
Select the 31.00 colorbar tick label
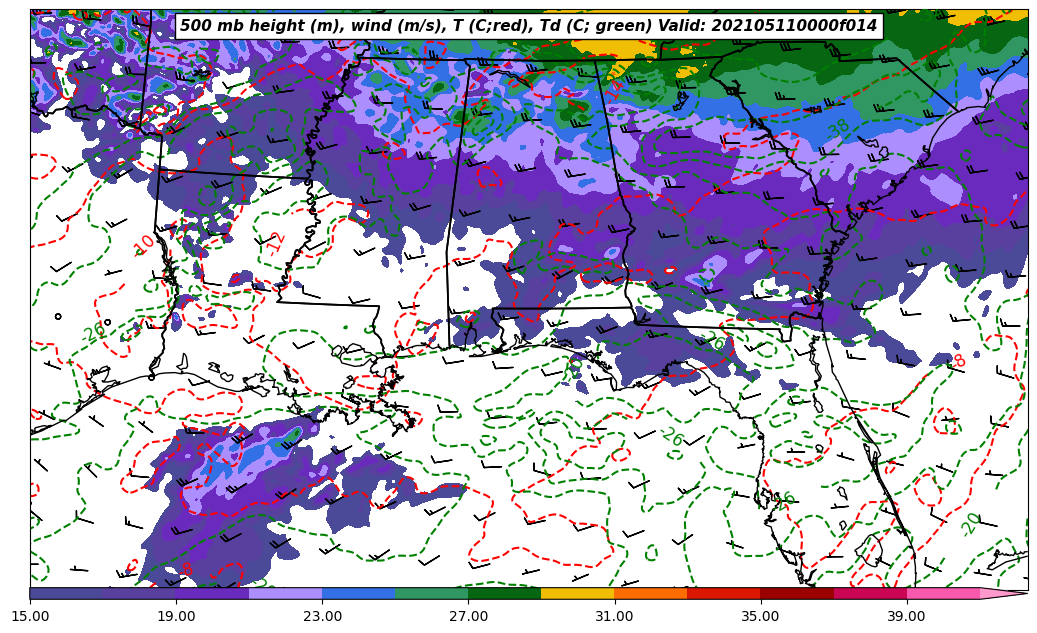click(x=614, y=616)
